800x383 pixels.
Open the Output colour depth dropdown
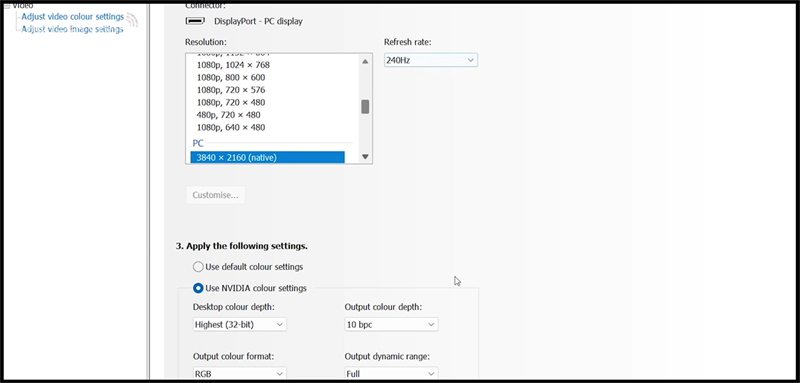(x=391, y=324)
